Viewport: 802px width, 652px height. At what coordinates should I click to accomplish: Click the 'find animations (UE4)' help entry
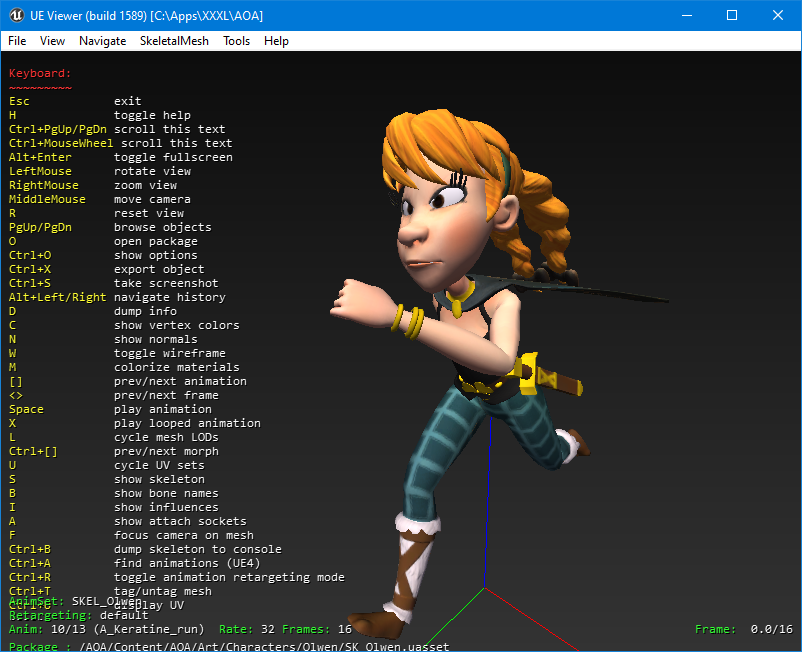coord(187,563)
